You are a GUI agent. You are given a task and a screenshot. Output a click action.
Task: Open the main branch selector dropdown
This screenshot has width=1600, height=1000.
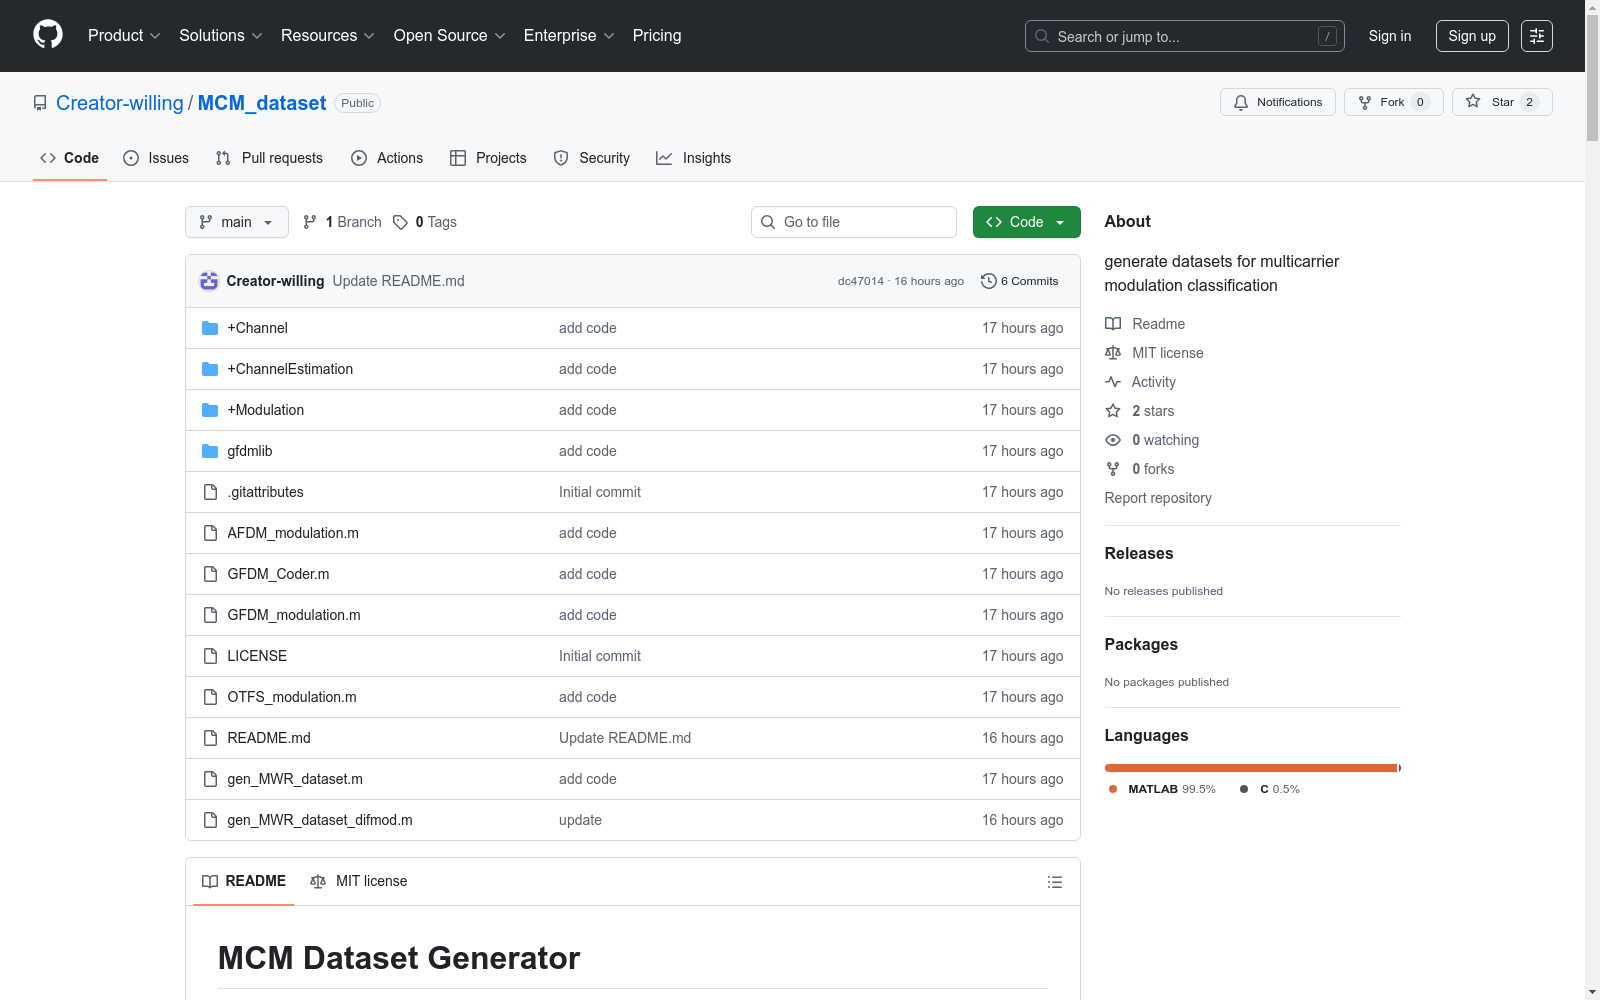tap(237, 222)
